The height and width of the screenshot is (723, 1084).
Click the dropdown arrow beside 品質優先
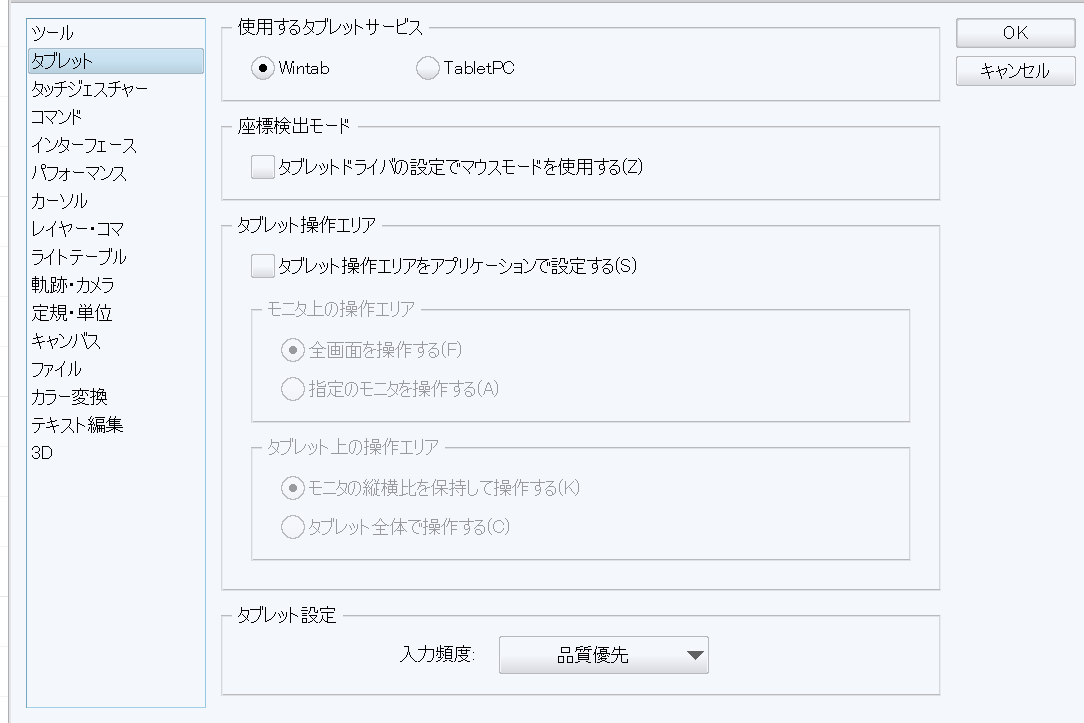tap(695, 655)
